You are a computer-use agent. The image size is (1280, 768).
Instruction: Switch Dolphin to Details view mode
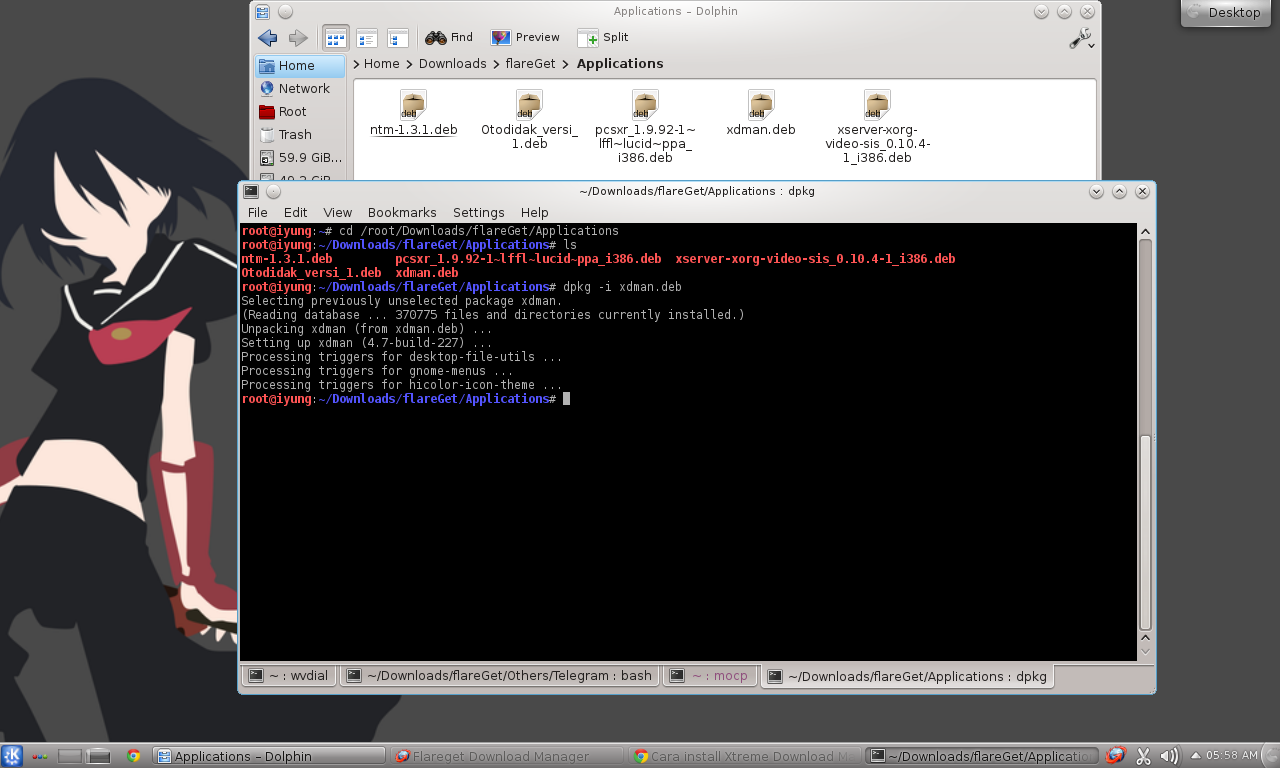pyautogui.click(x=398, y=38)
